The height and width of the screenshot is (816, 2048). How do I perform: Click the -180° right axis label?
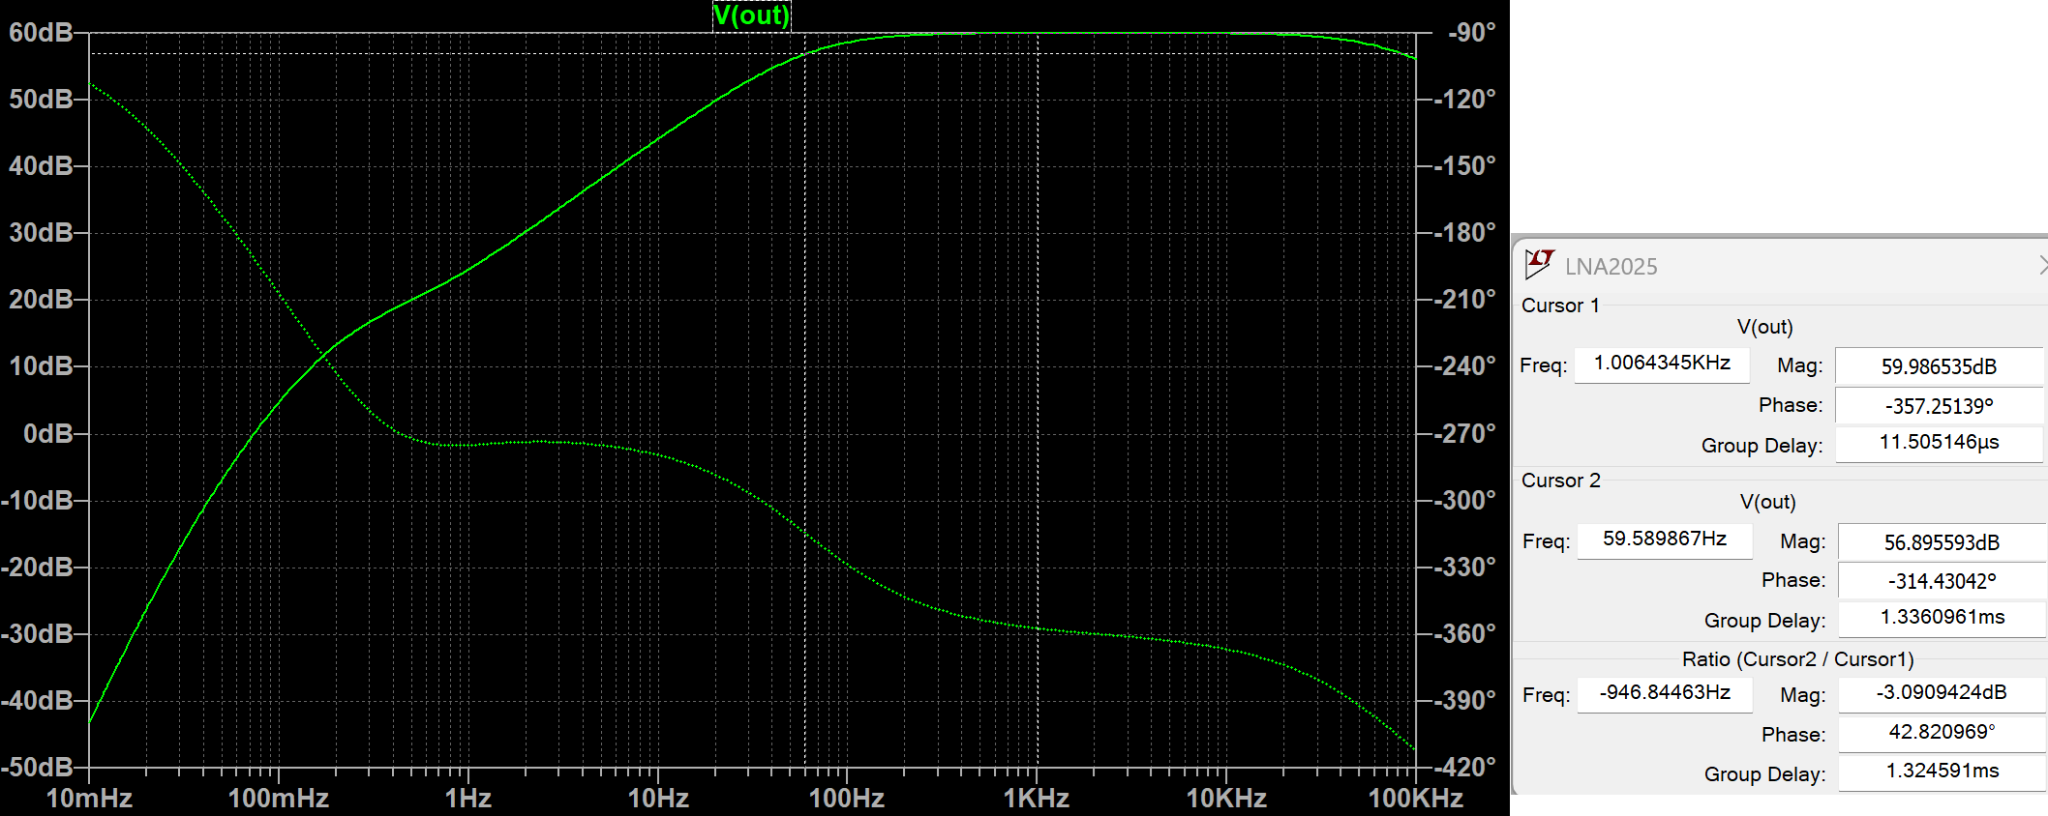coord(1465,233)
